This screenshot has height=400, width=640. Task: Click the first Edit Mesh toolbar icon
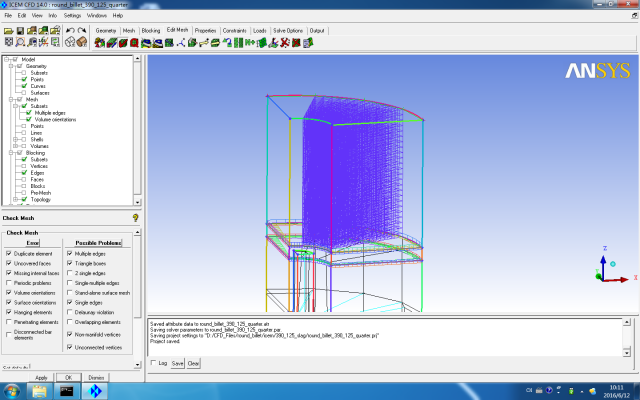click(100, 43)
